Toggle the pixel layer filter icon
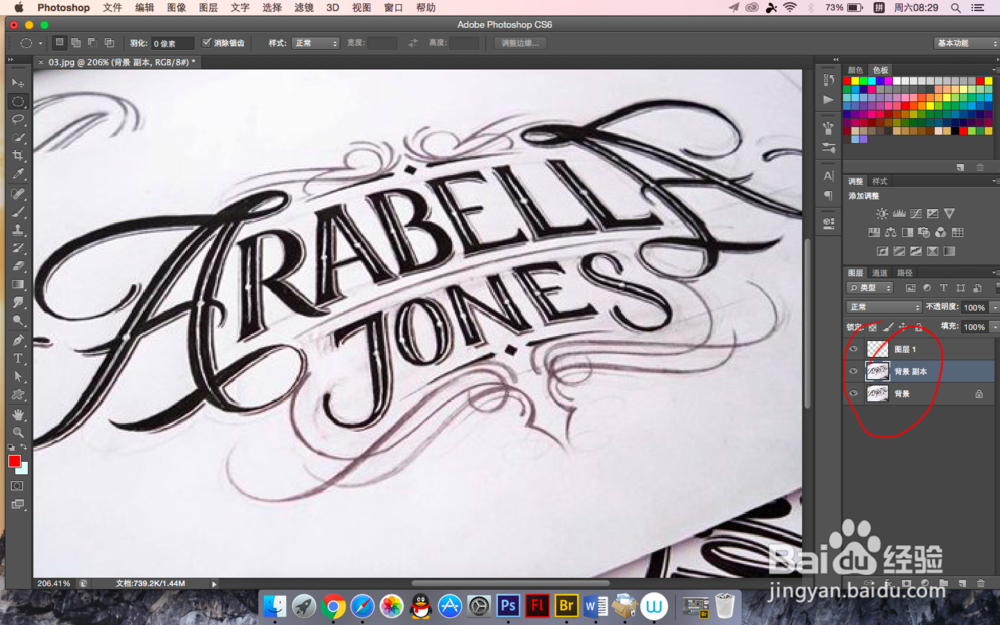1000x625 pixels. pyautogui.click(x=910, y=288)
